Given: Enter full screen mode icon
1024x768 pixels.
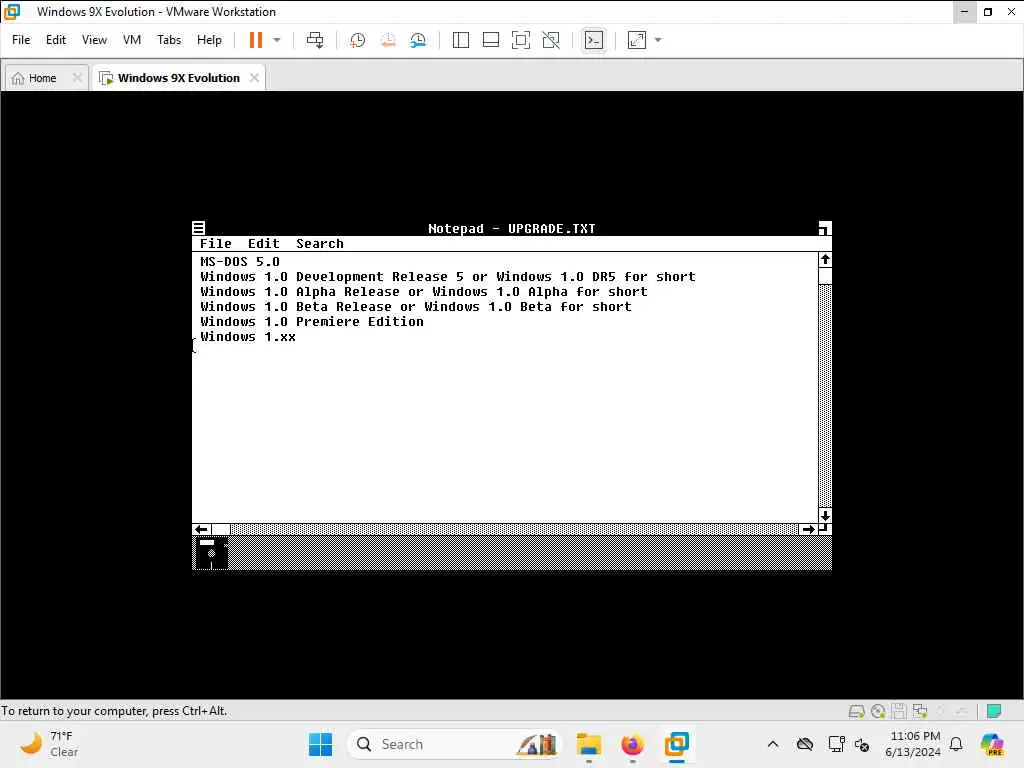Looking at the screenshot, I should coord(520,40).
